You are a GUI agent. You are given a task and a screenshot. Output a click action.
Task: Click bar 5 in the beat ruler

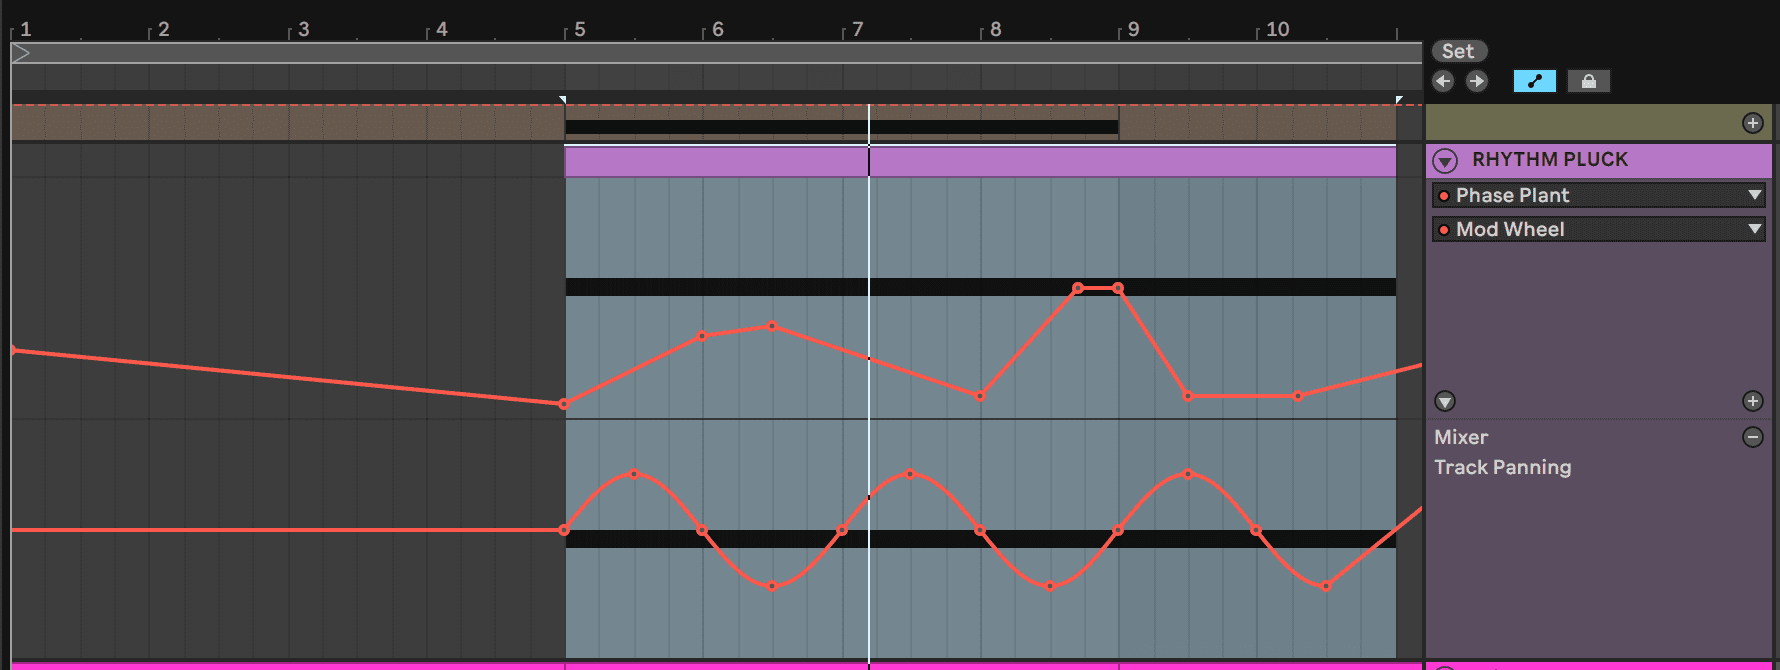[x=580, y=29]
